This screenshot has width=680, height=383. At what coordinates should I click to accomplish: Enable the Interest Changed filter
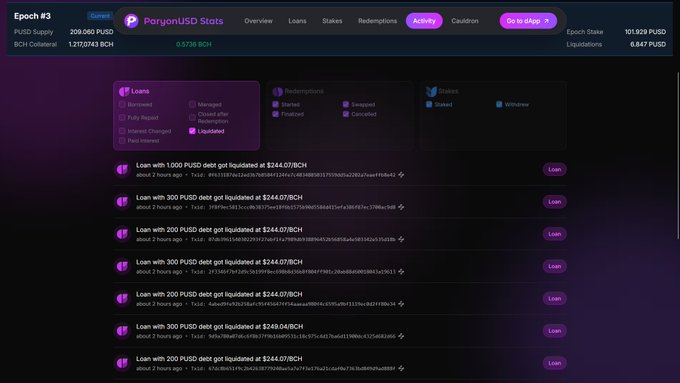(x=122, y=131)
